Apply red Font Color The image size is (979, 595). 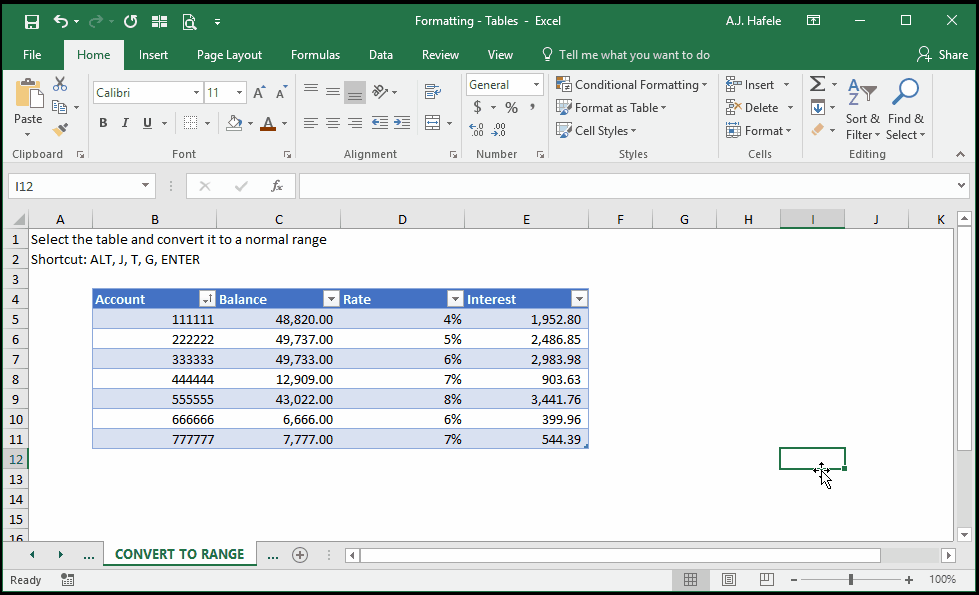(268, 123)
